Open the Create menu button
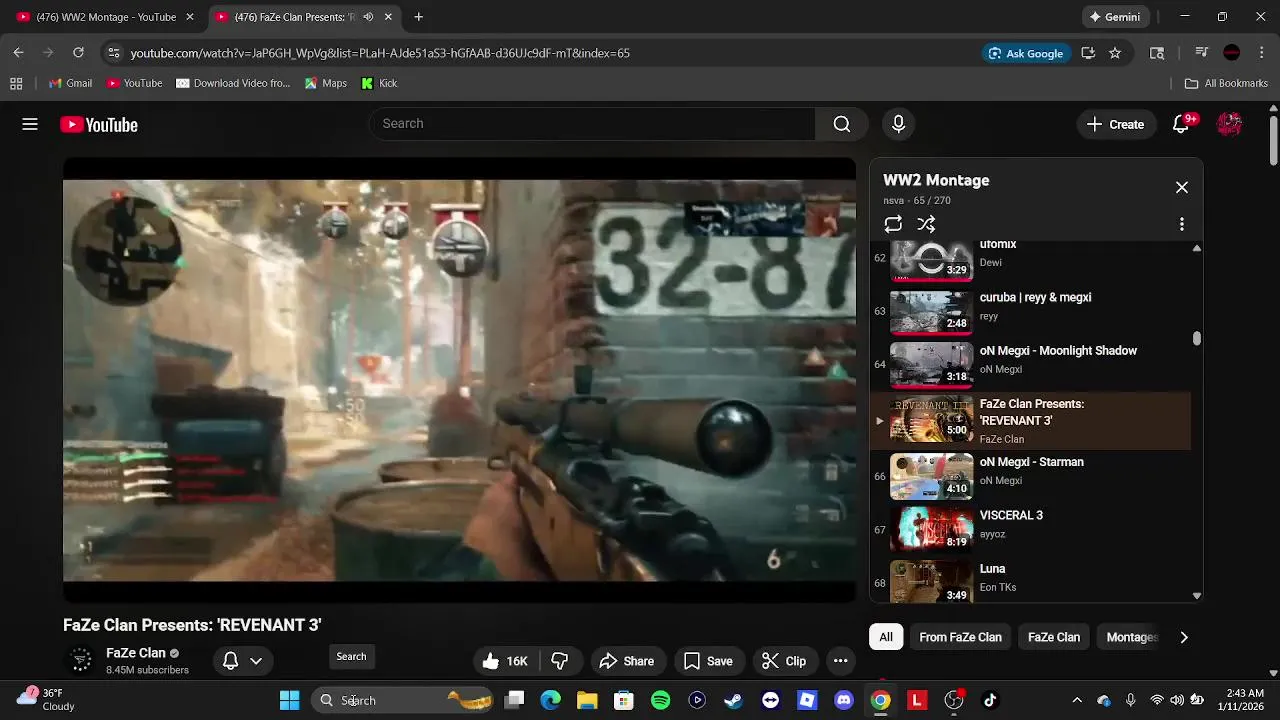This screenshot has height=720, width=1280. pos(1115,124)
